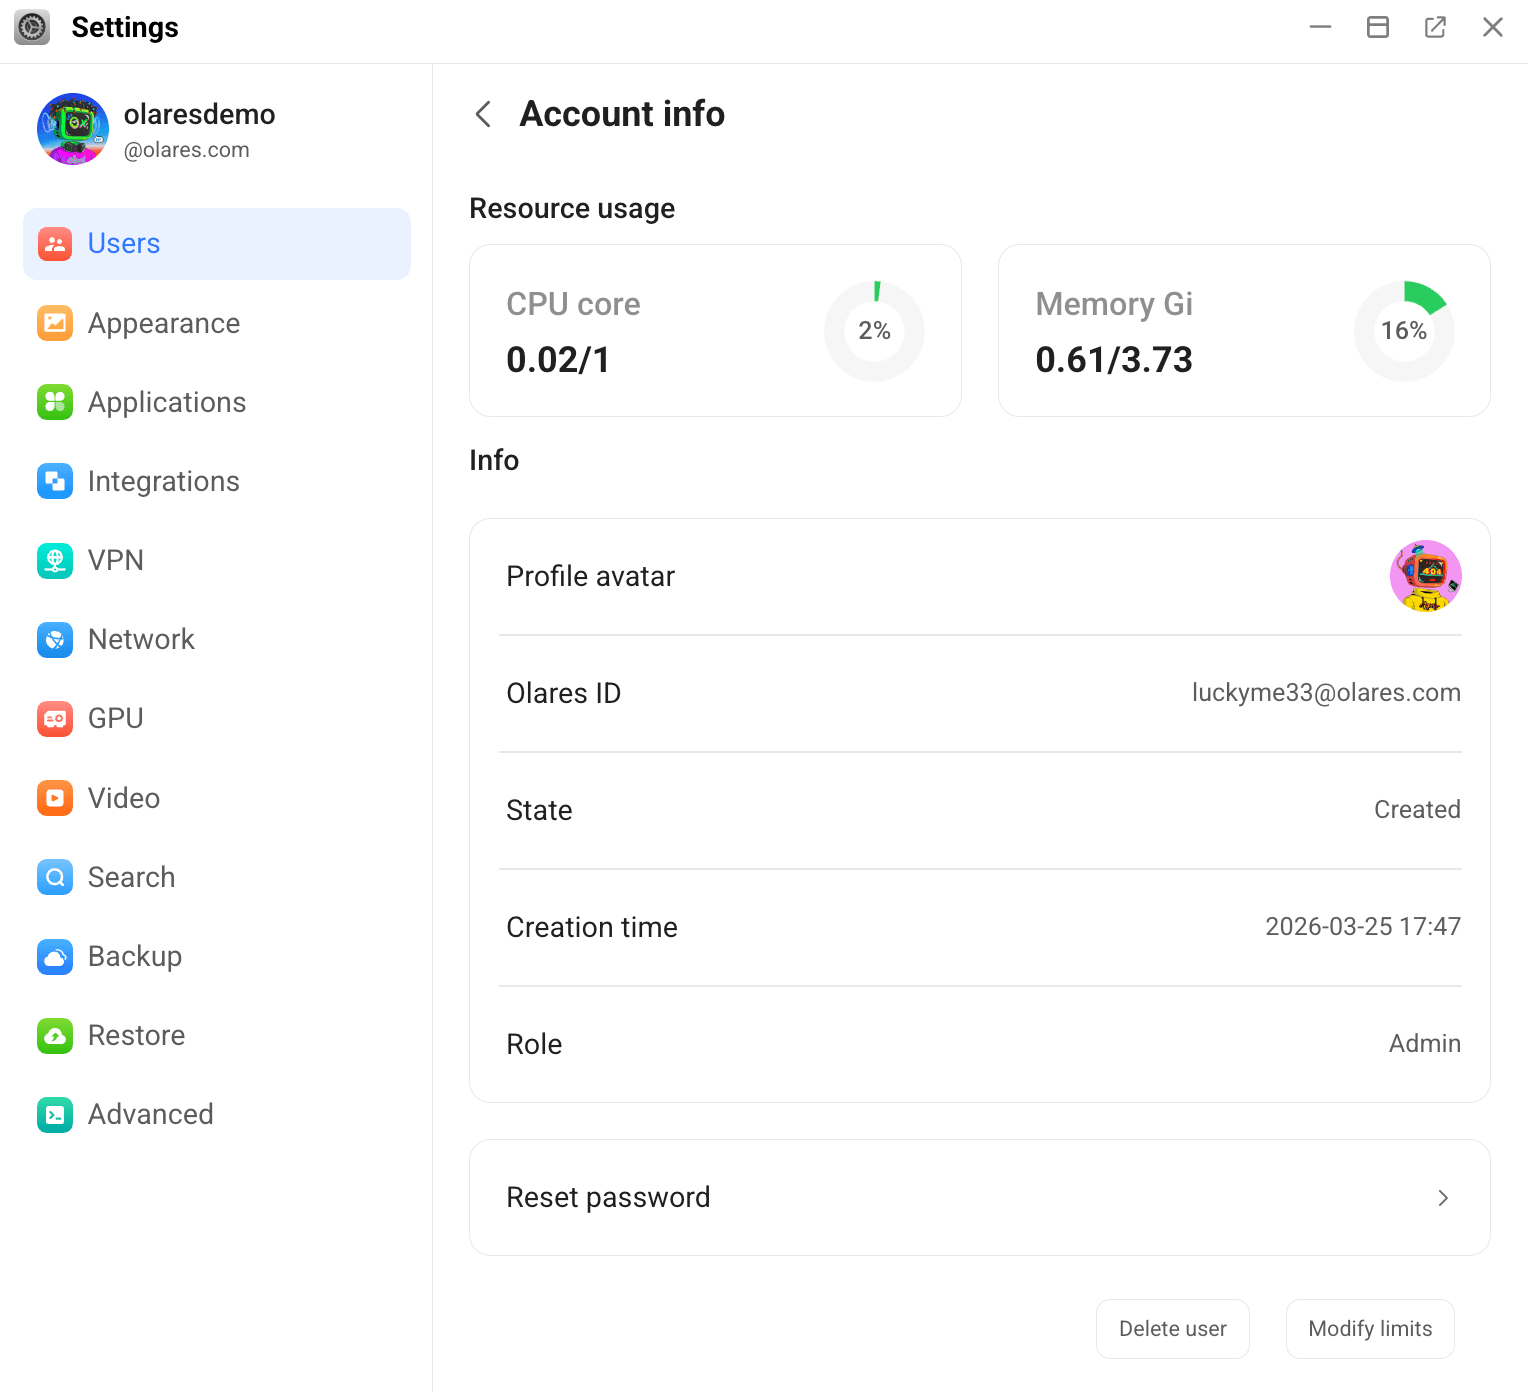Click the Advanced terminal icon
This screenshot has width=1528, height=1392.
click(x=55, y=1114)
